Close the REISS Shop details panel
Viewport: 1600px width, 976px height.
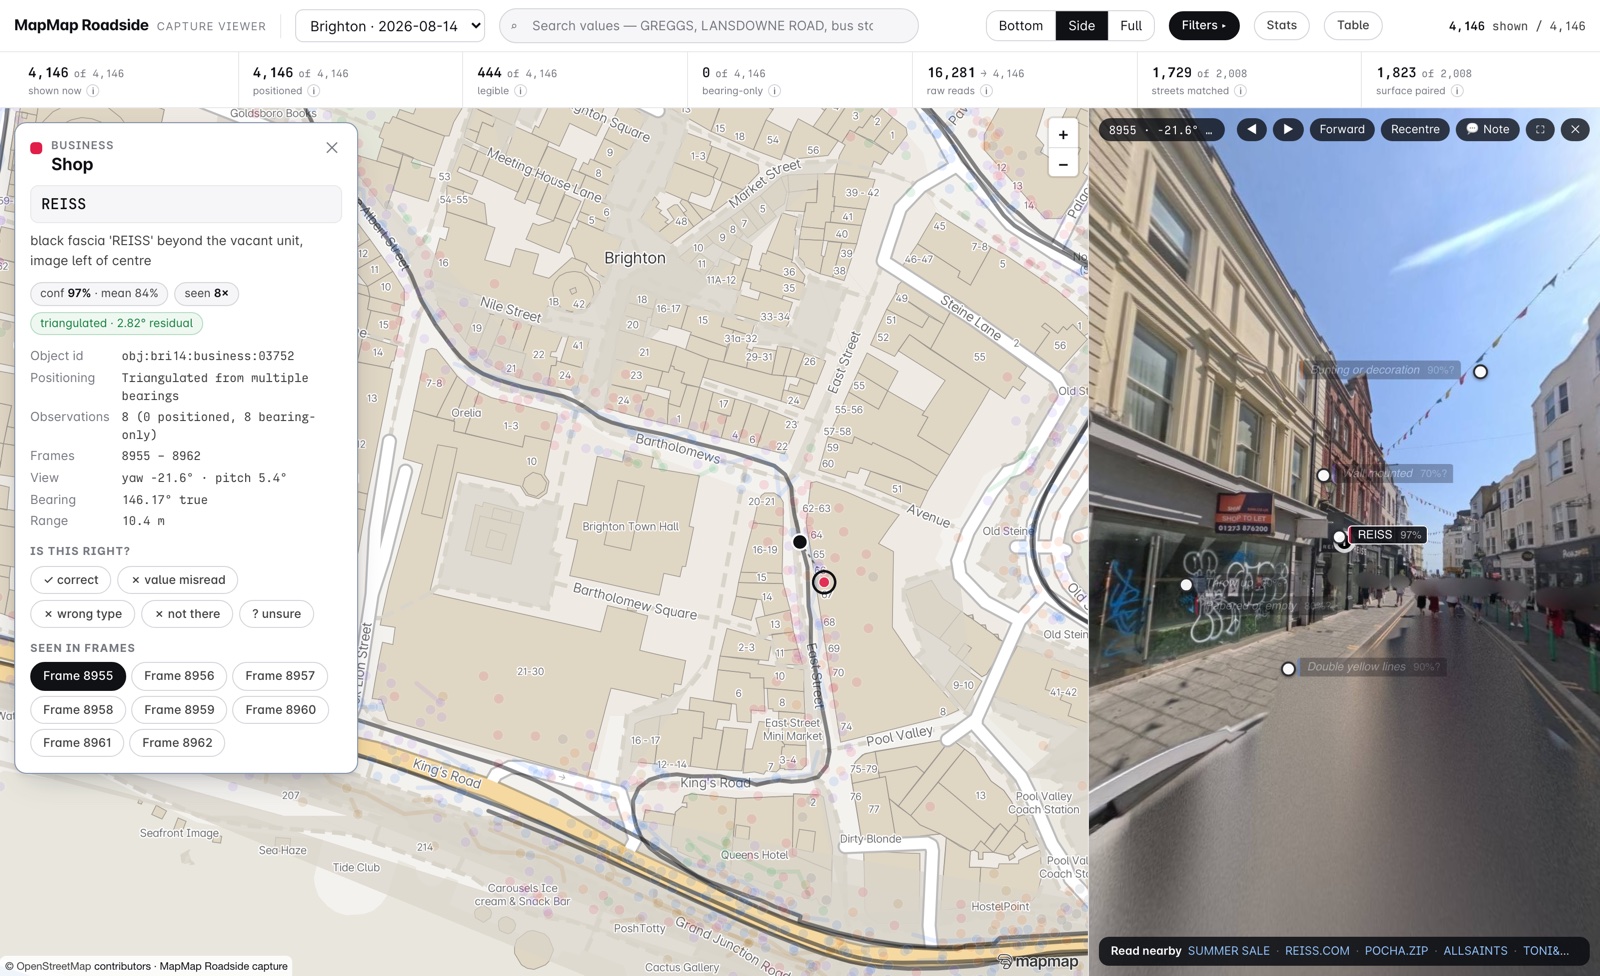[332, 148]
